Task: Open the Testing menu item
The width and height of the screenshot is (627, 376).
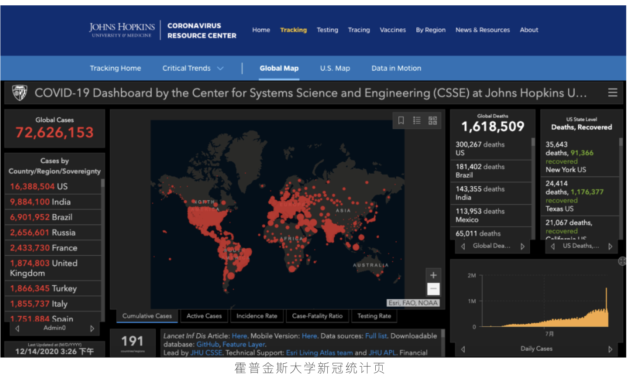Action: [327, 30]
